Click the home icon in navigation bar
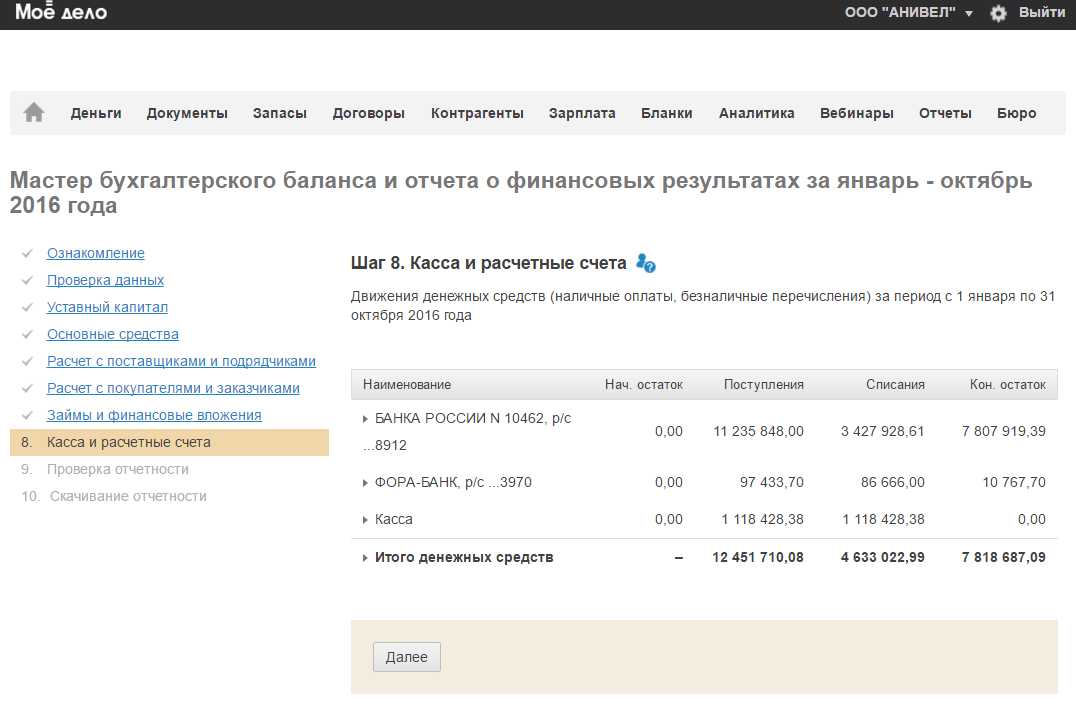This screenshot has height=723, width=1076. point(34,113)
